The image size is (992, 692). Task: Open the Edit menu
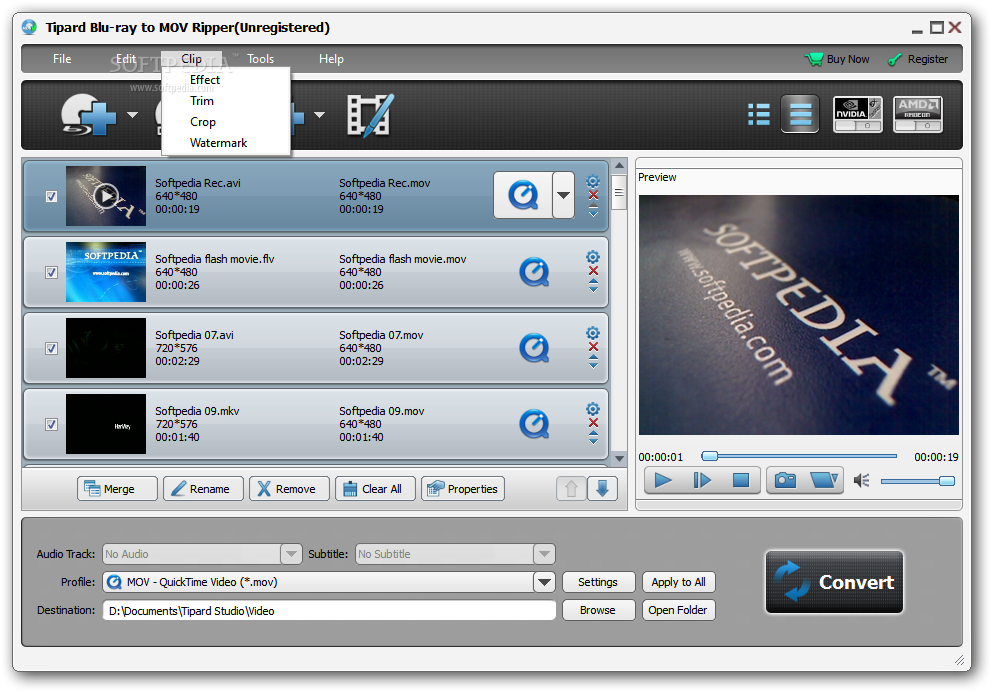point(125,59)
